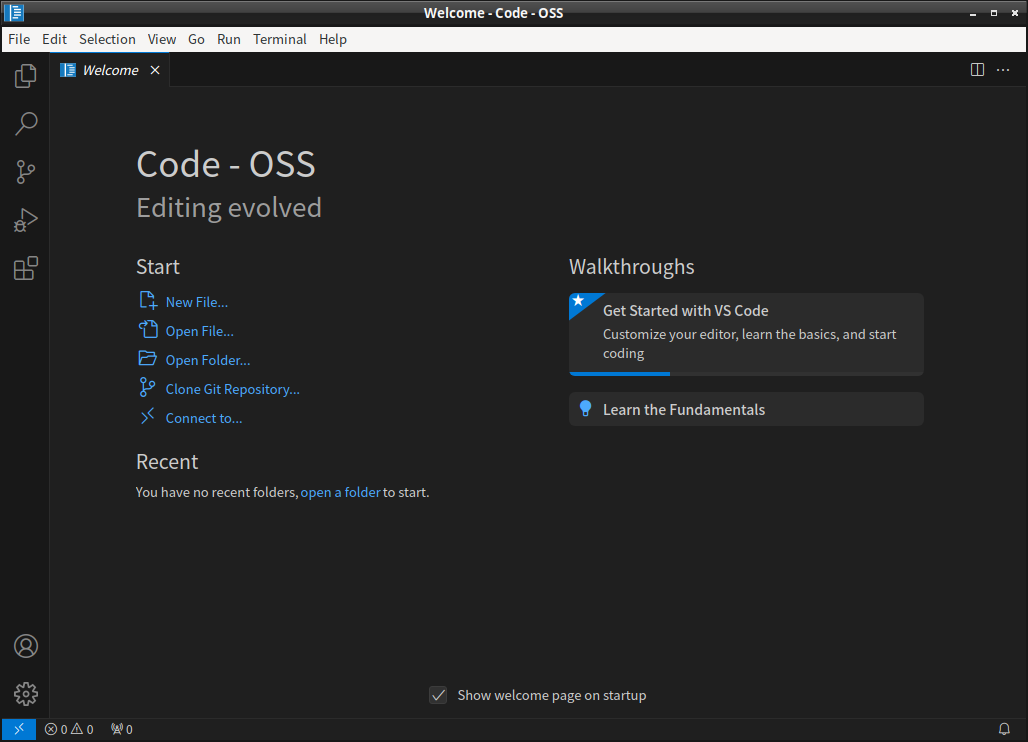This screenshot has width=1028, height=742.
Task: Open the Run menu
Action: [x=229, y=39]
